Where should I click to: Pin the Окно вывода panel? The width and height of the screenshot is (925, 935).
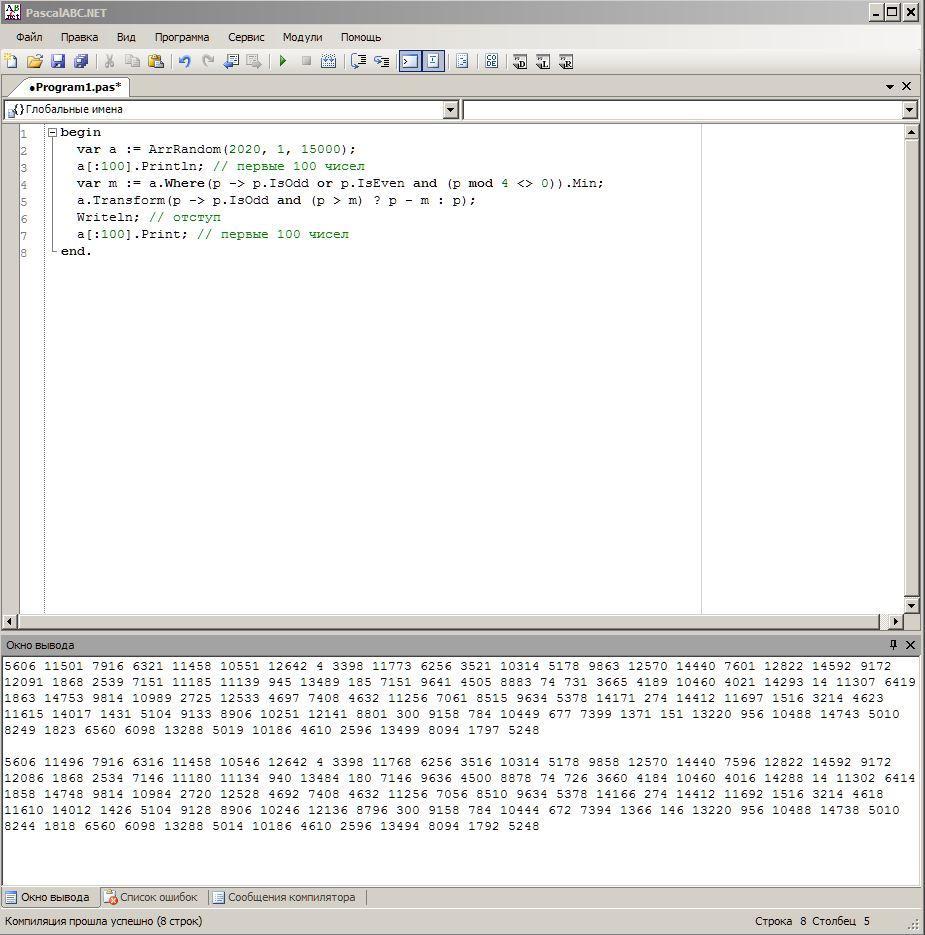(x=893, y=645)
